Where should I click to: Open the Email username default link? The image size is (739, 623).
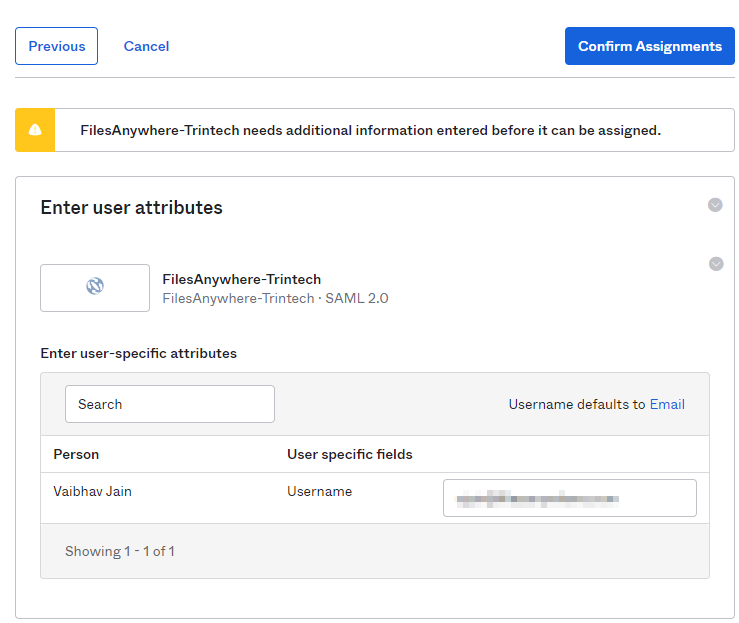click(667, 404)
